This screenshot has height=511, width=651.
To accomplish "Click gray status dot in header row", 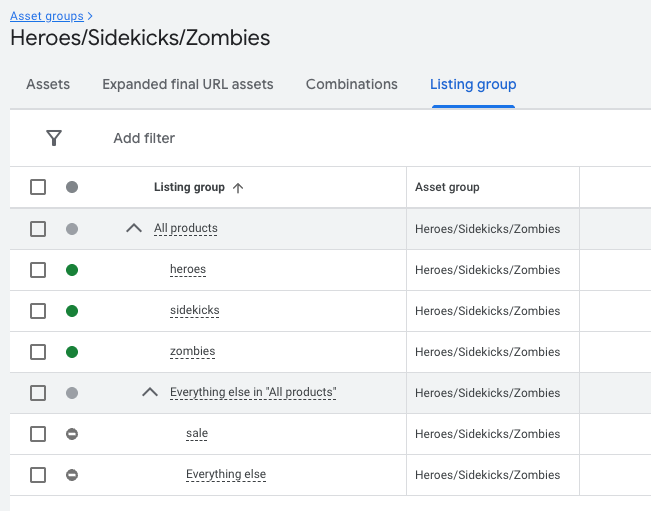I will (72, 187).
